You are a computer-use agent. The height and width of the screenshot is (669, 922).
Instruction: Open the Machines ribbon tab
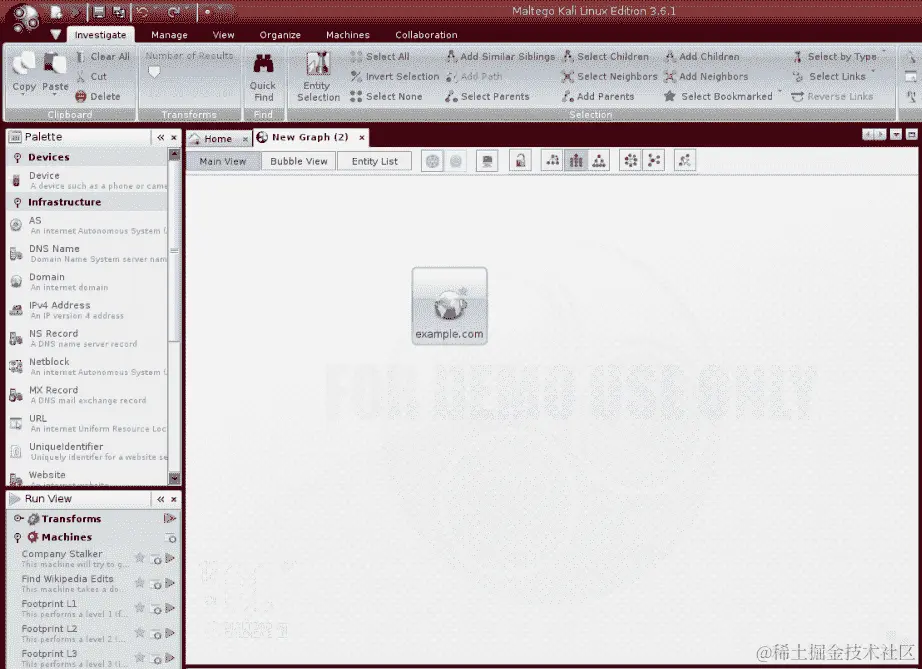(348, 35)
